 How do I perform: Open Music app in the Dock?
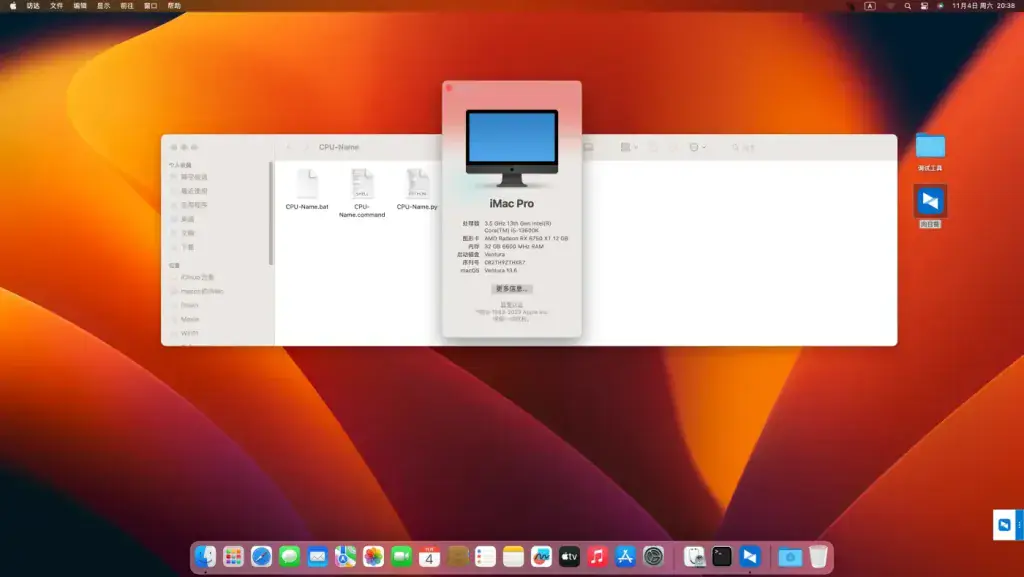tap(597, 557)
